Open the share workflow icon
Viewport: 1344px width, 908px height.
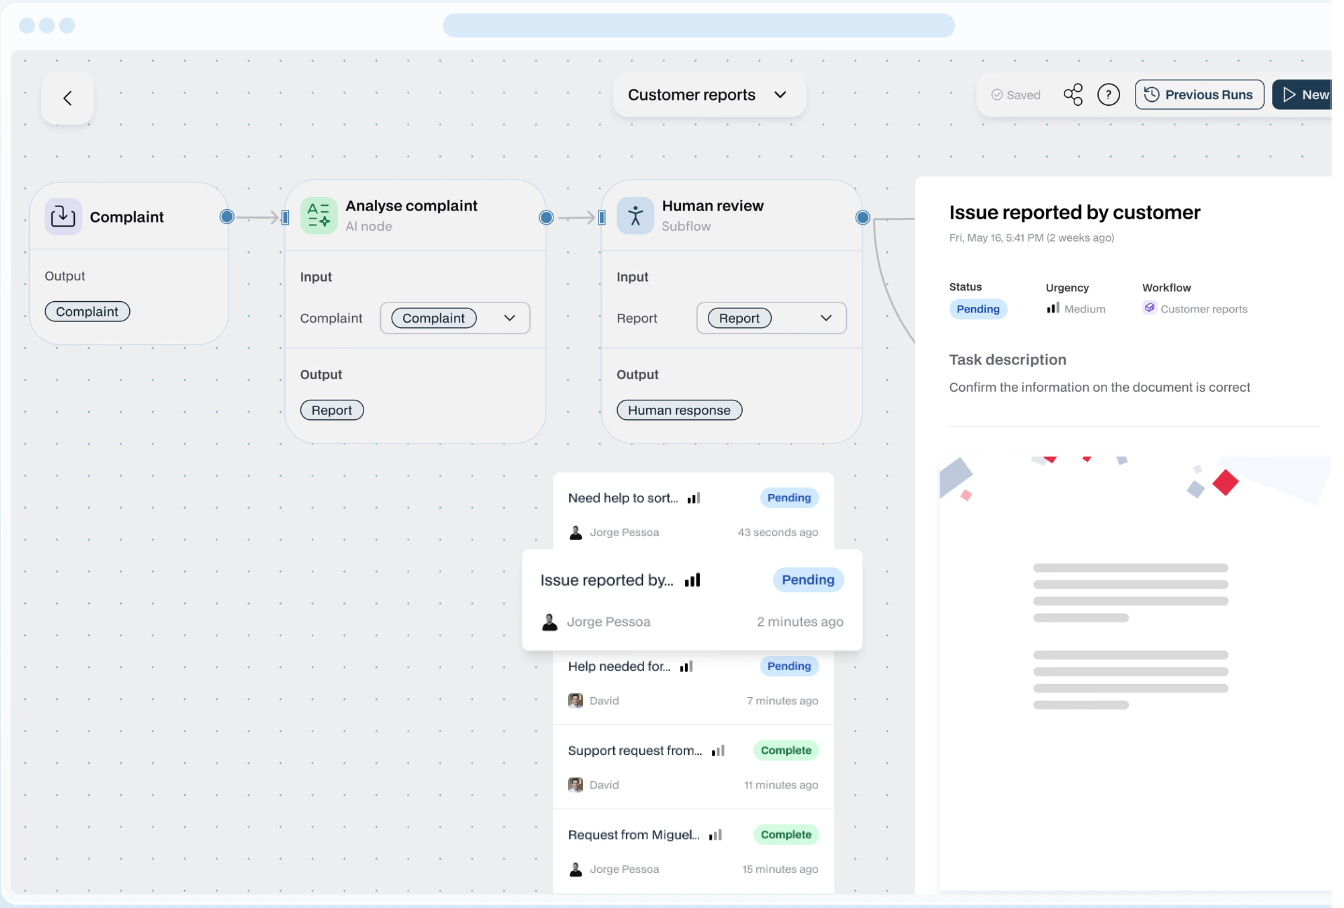[1073, 95]
